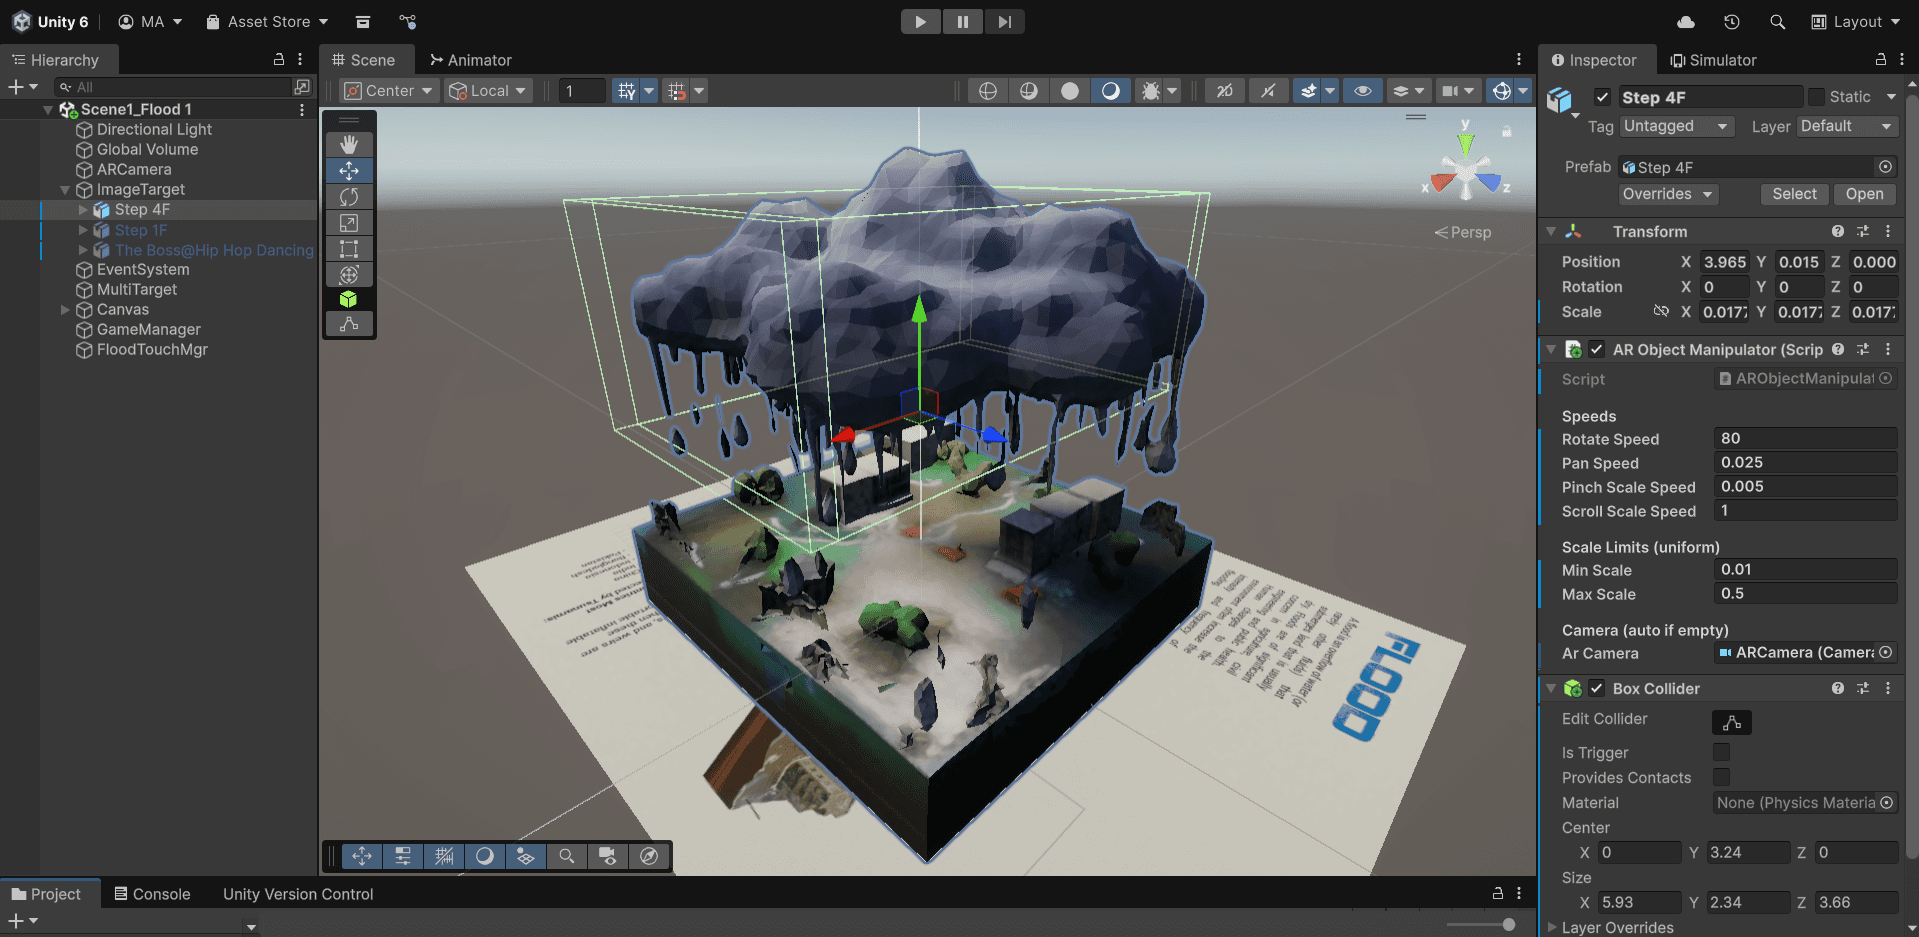Open the Package Manager icon in top bar
1919x937 pixels.
363,22
